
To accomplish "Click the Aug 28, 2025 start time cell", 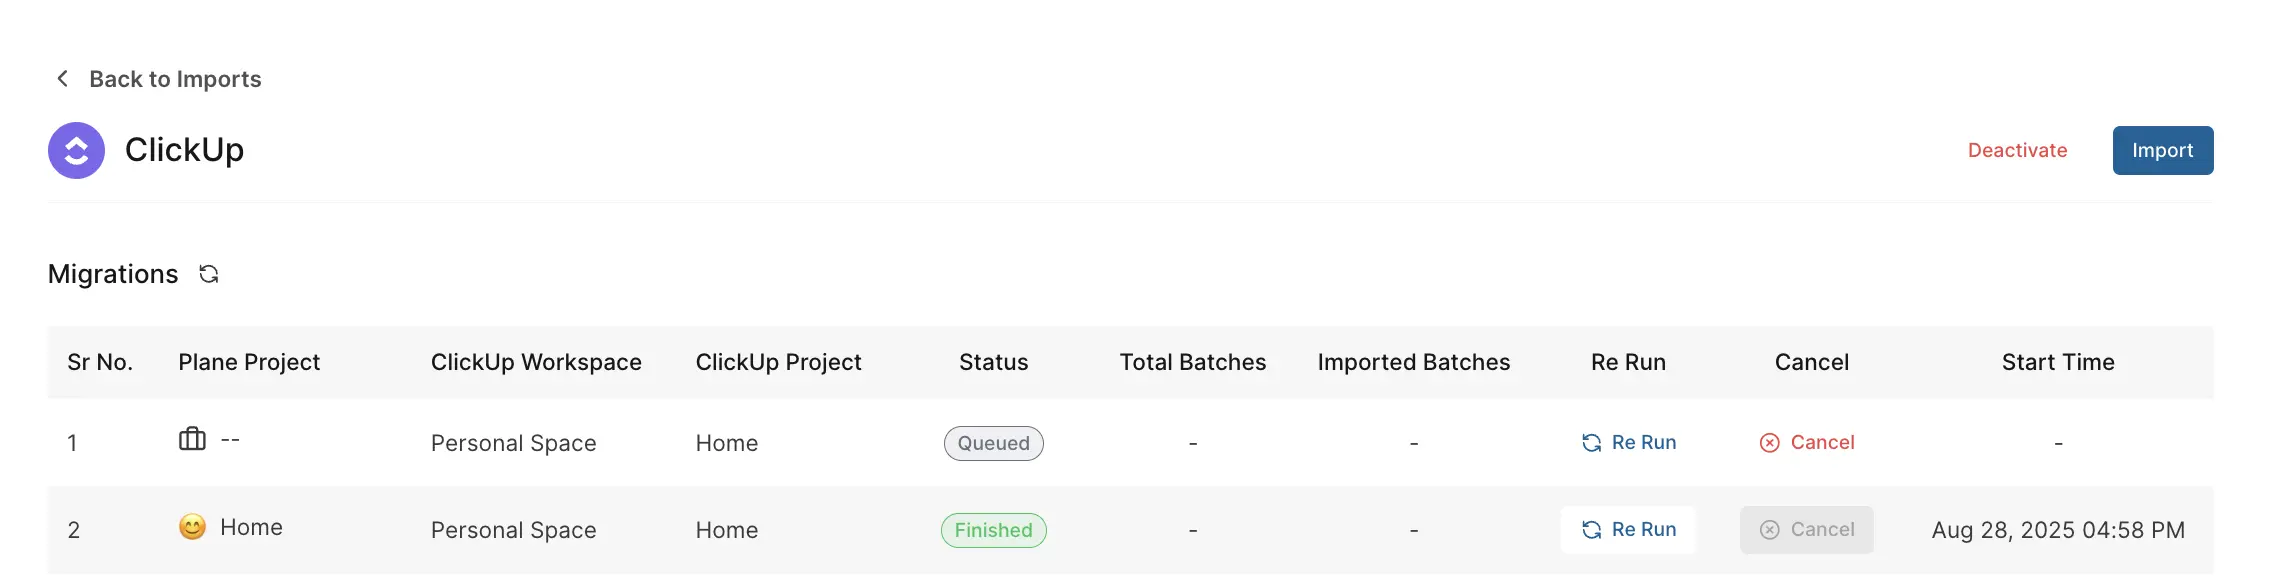I will click(x=2058, y=530).
